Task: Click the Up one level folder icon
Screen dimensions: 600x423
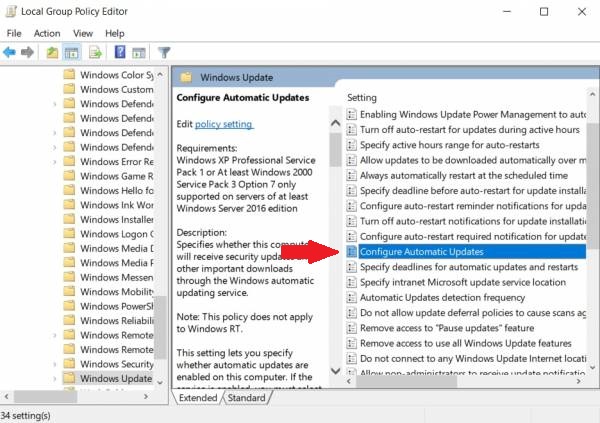Action: (x=52, y=52)
